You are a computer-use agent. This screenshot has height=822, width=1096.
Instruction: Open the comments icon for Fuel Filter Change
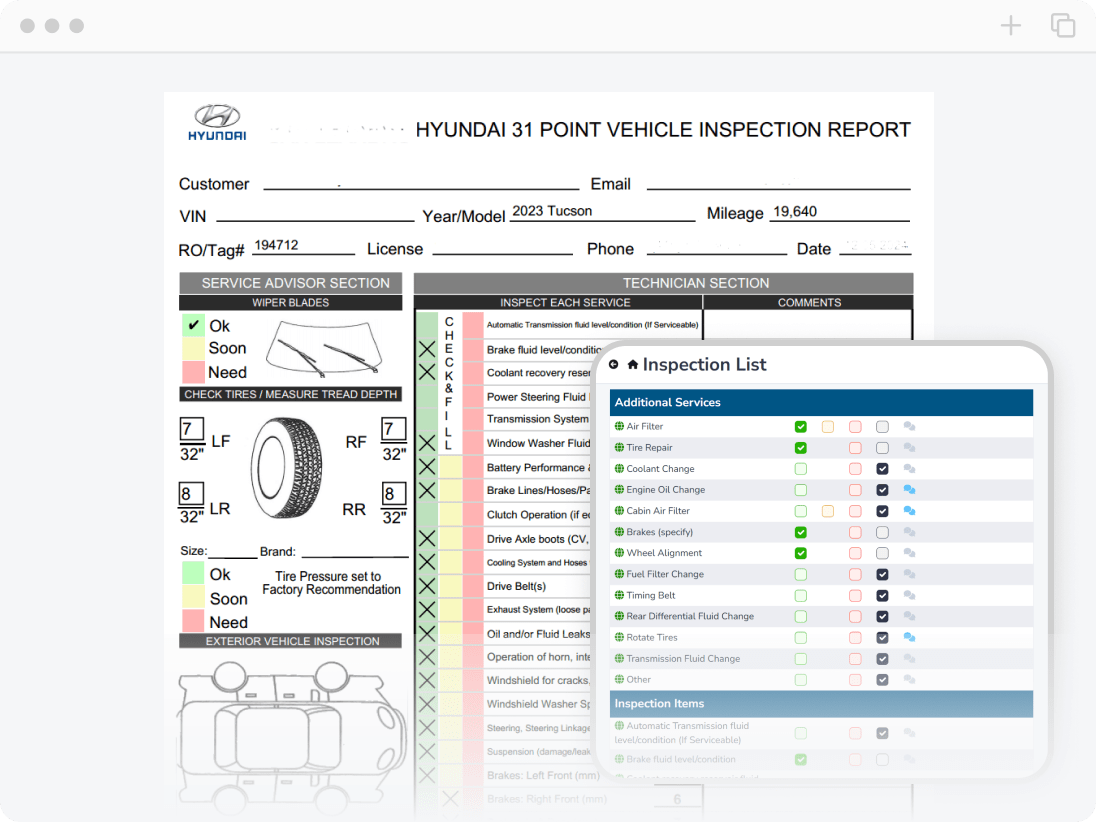(x=909, y=574)
